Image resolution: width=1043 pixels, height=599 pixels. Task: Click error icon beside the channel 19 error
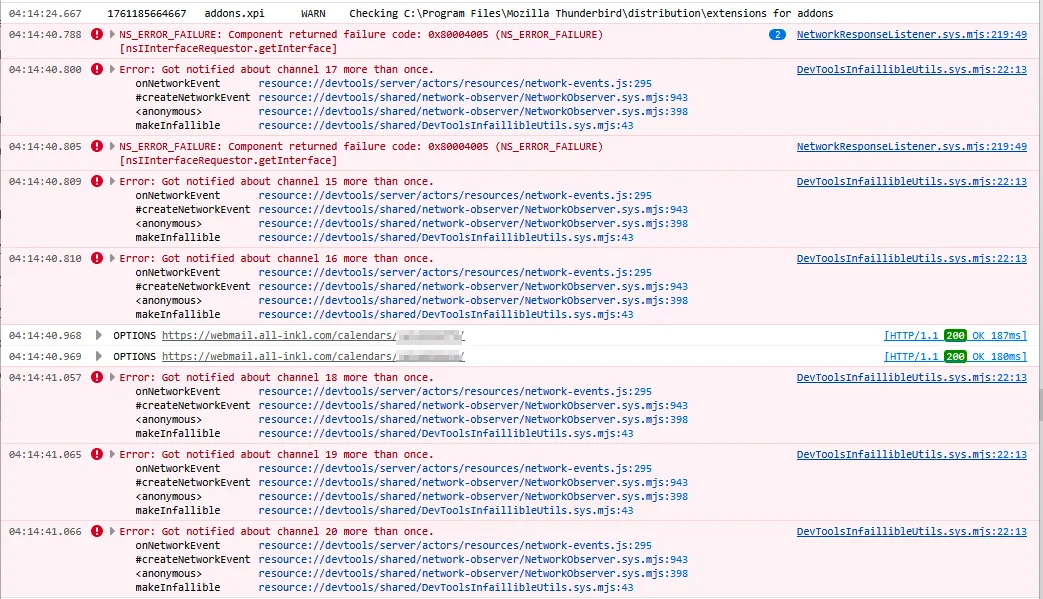[97, 454]
